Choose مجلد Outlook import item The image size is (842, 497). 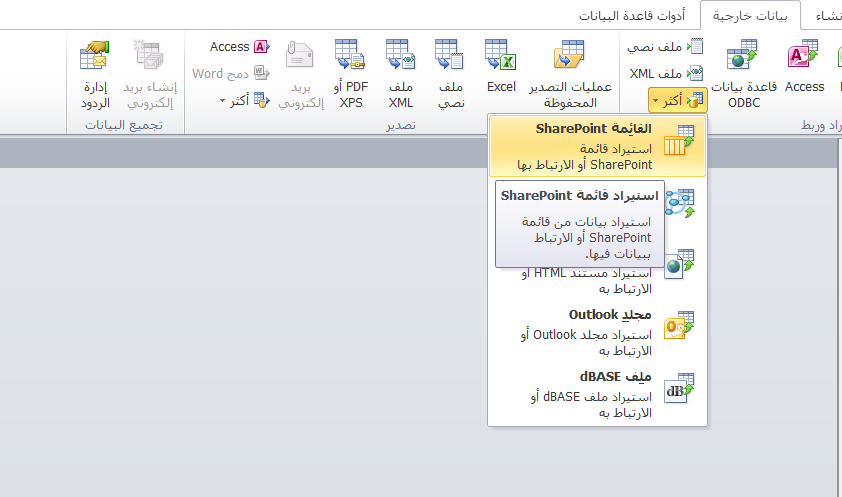597,332
